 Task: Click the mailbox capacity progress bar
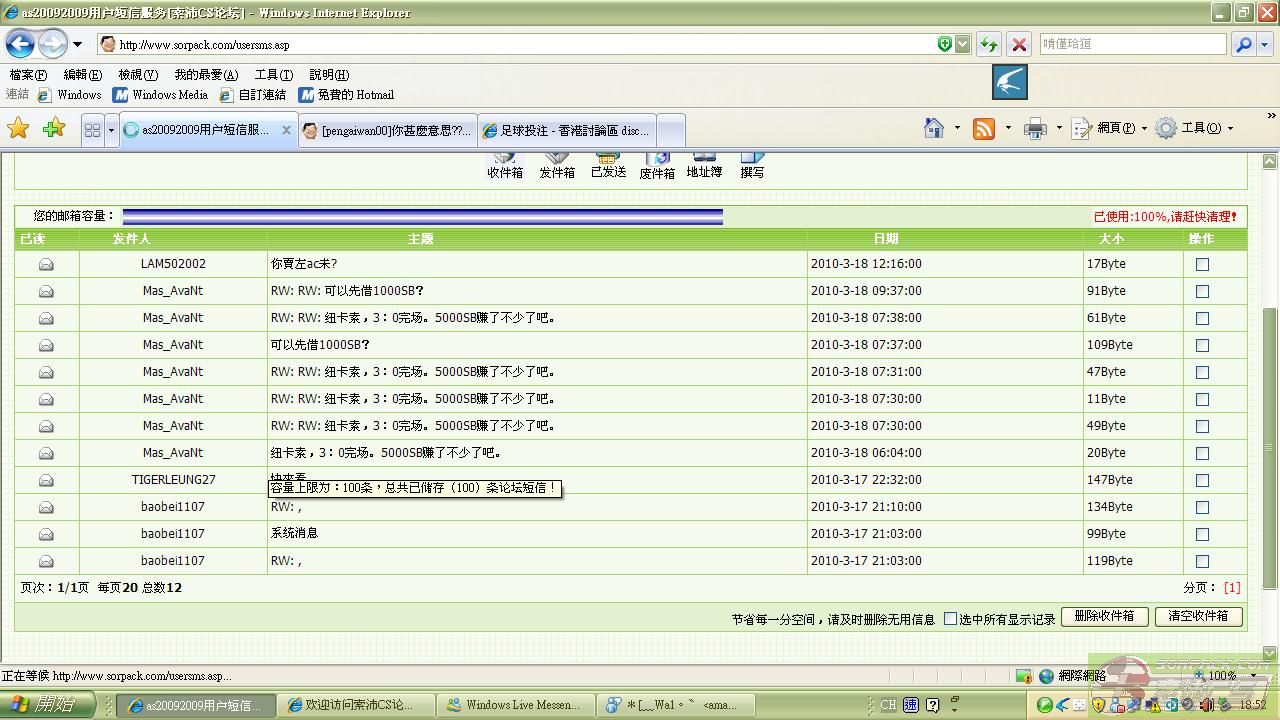pyautogui.click(x=425, y=215)
